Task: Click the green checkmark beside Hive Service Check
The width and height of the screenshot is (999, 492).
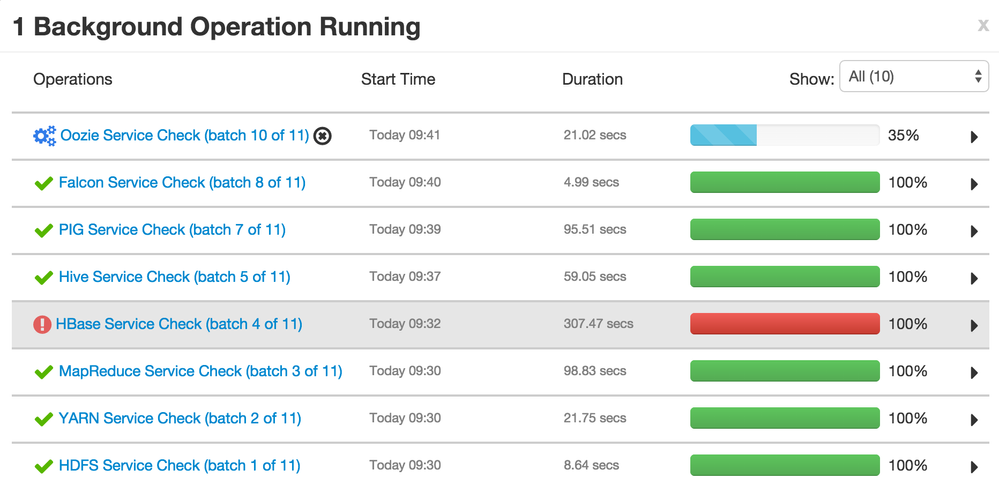Action: click(x=43, y=277)
